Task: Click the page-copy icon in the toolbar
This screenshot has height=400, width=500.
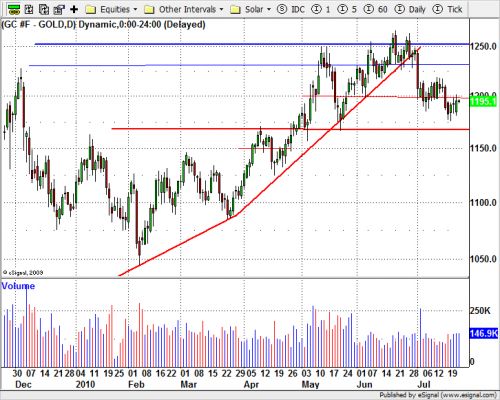Action: [44, 9]
